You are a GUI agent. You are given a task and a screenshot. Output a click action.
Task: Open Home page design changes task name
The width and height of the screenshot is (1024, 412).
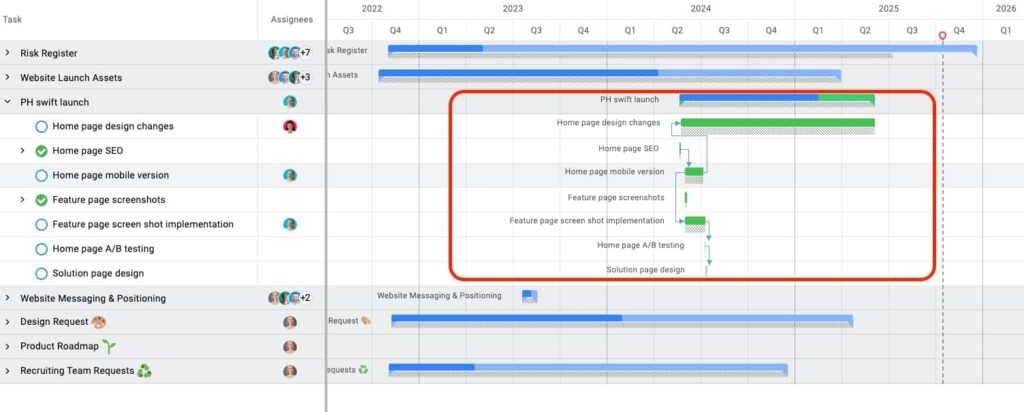113,126
